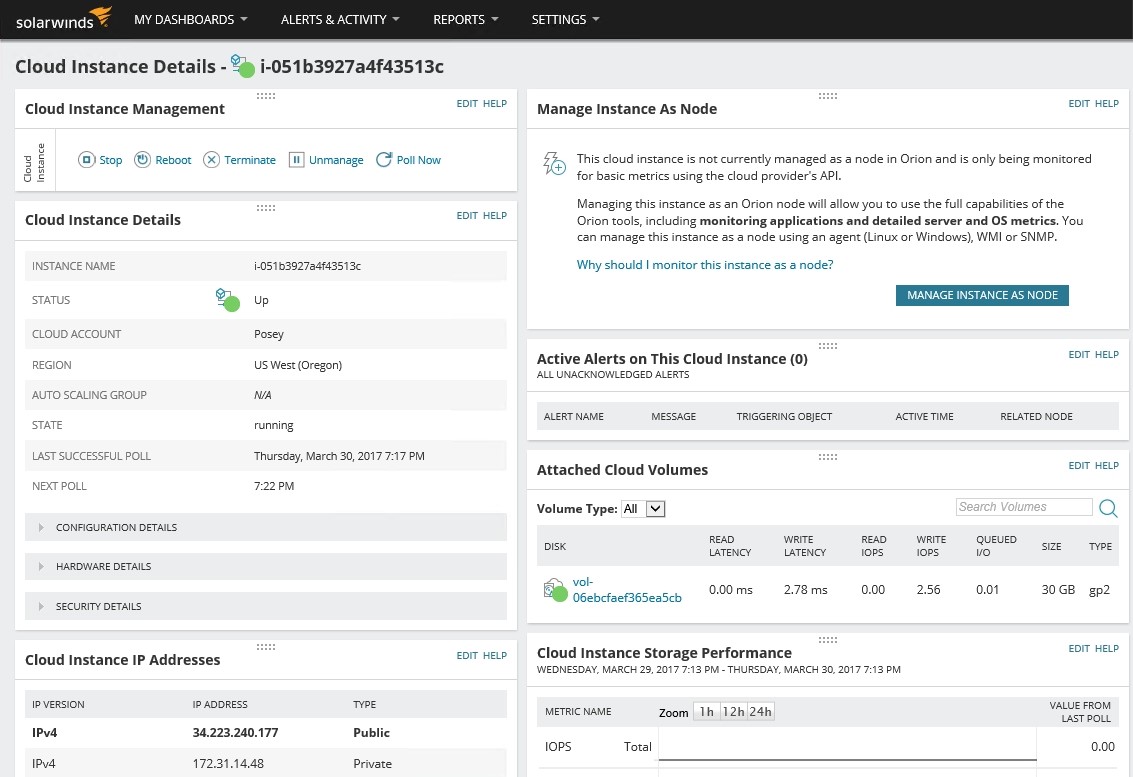Click the Active Time column header

click(924, 416)
